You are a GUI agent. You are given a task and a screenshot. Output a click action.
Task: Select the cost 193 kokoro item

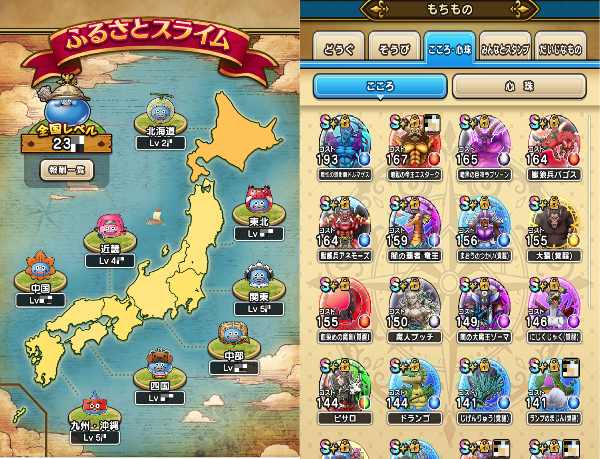pos(345,147)
